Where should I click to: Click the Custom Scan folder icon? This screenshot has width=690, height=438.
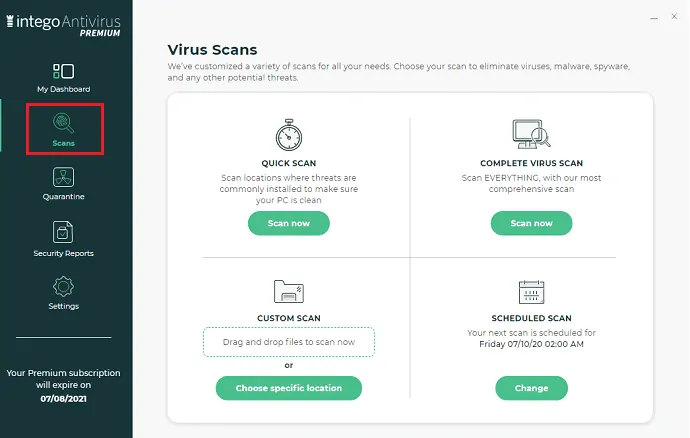[x=289, y=291]
